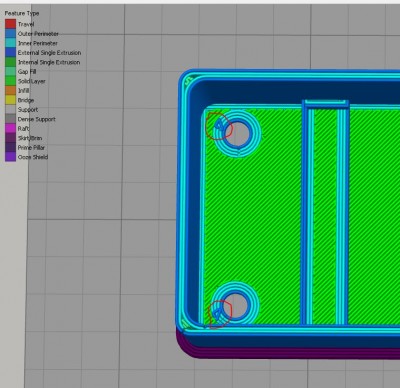Click the "Internal Single Extrusion" label
The height and width of the screenshot is (388, 400).
coord(49,62)
